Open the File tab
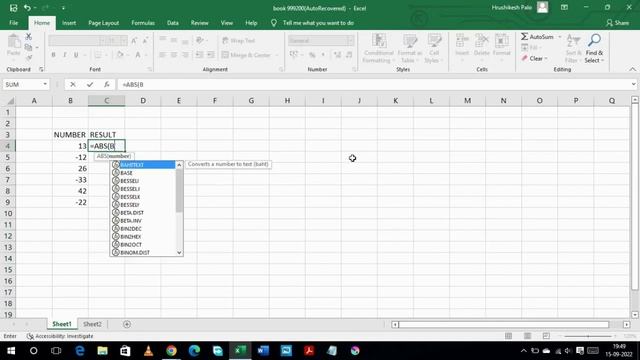This screenshot has height=360, width=640. [x=13, y=23]
